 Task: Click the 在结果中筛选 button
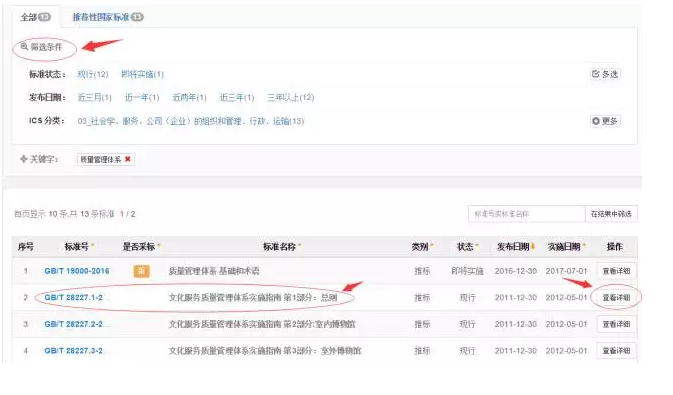click(x=611, y=214)
